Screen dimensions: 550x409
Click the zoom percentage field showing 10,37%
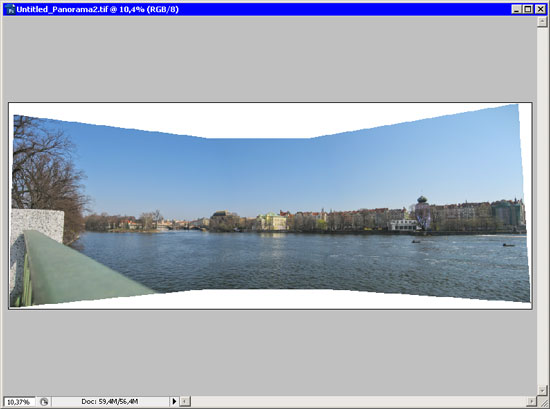19,402
